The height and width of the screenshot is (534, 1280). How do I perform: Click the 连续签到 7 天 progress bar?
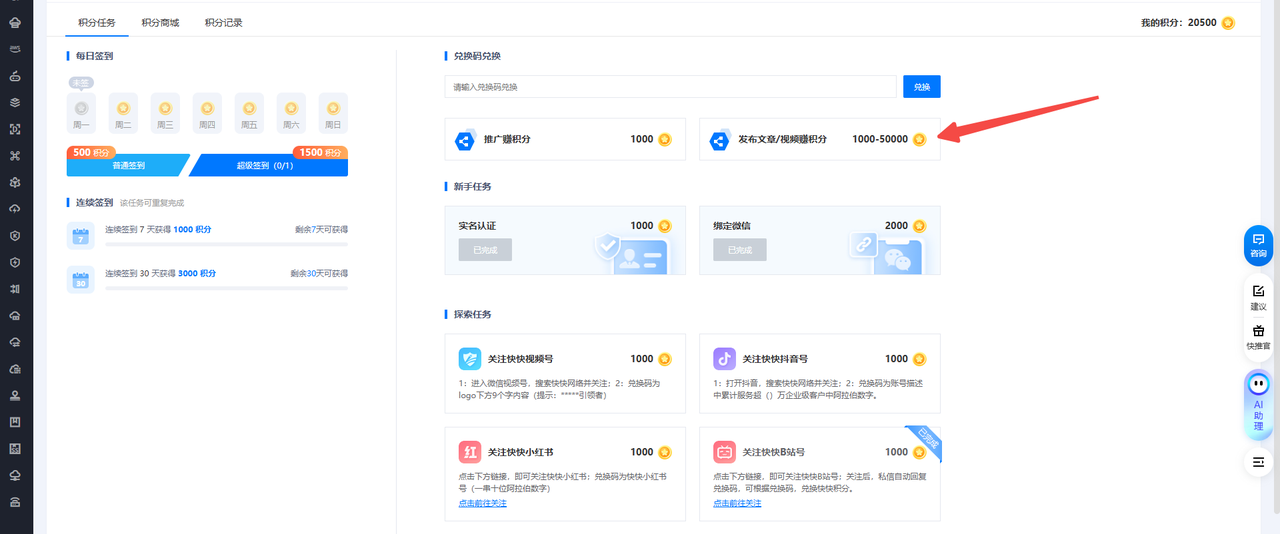(226, 244)
